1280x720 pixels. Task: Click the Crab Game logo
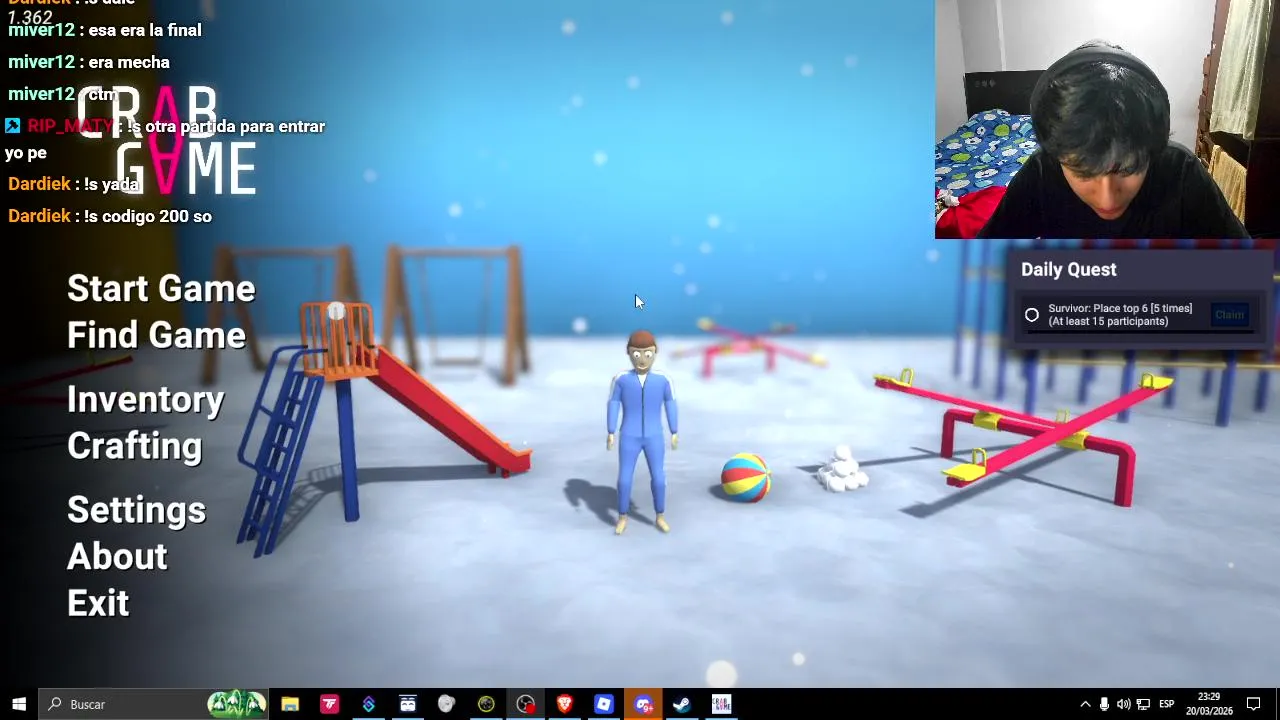click(167, 140)
